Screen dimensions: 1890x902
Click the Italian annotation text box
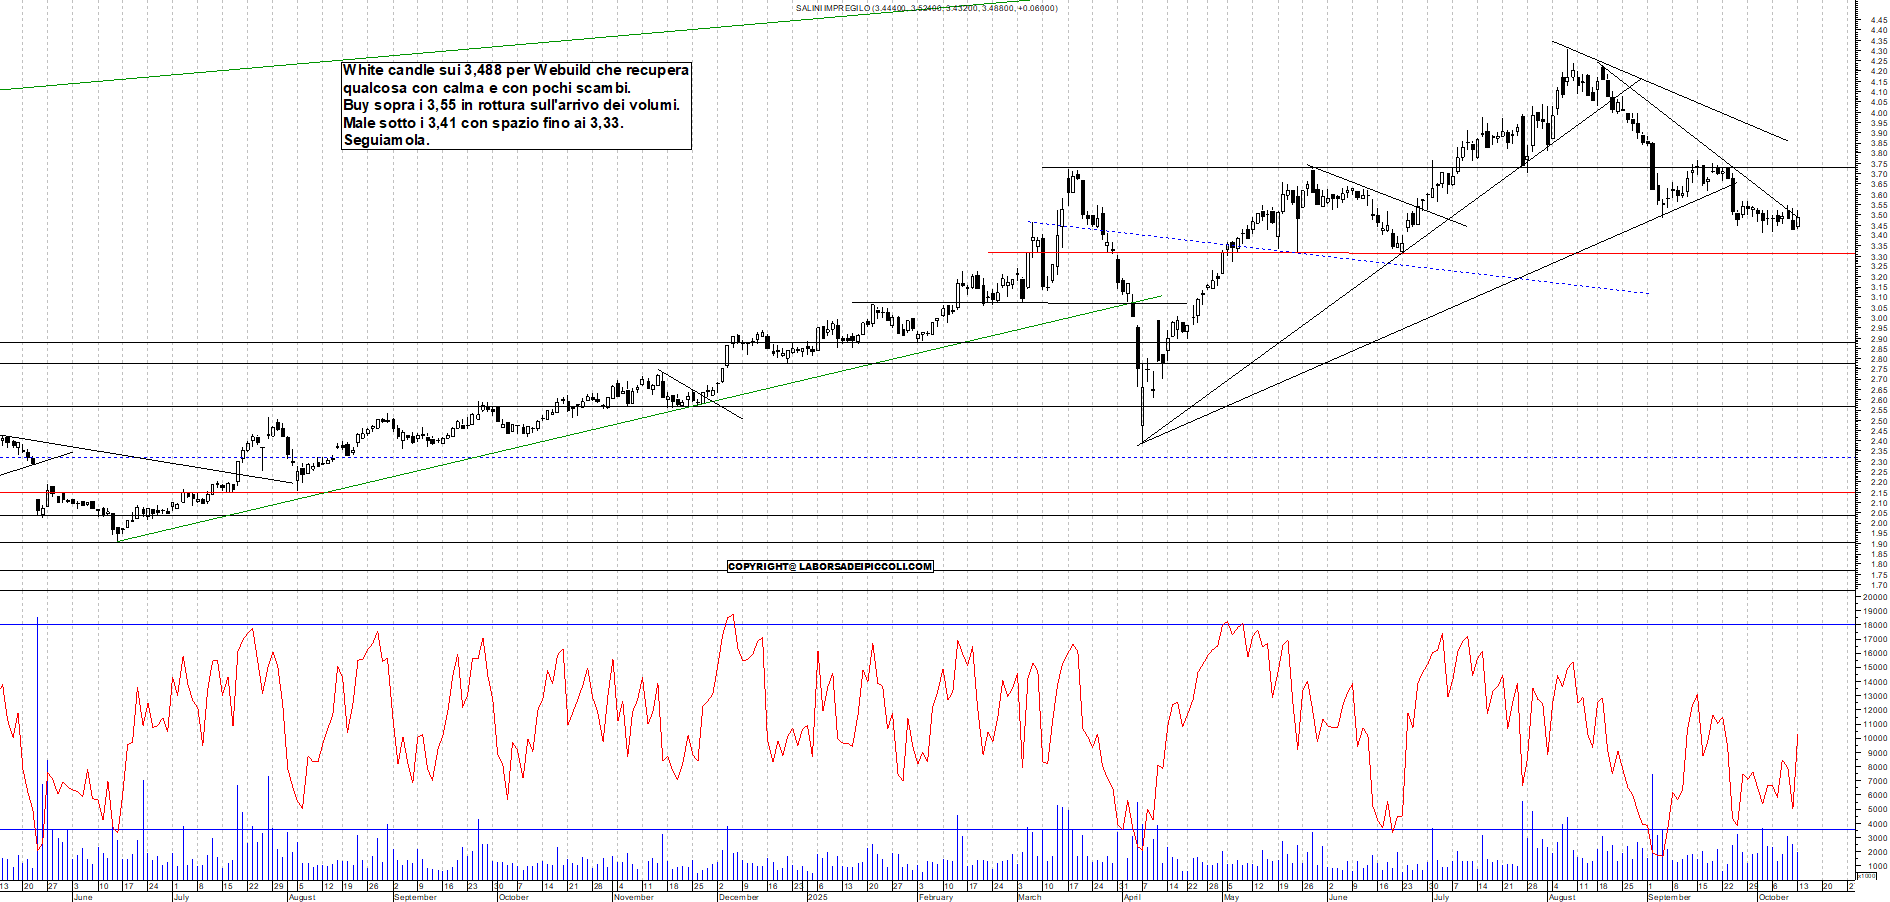[x=515, y=105]
